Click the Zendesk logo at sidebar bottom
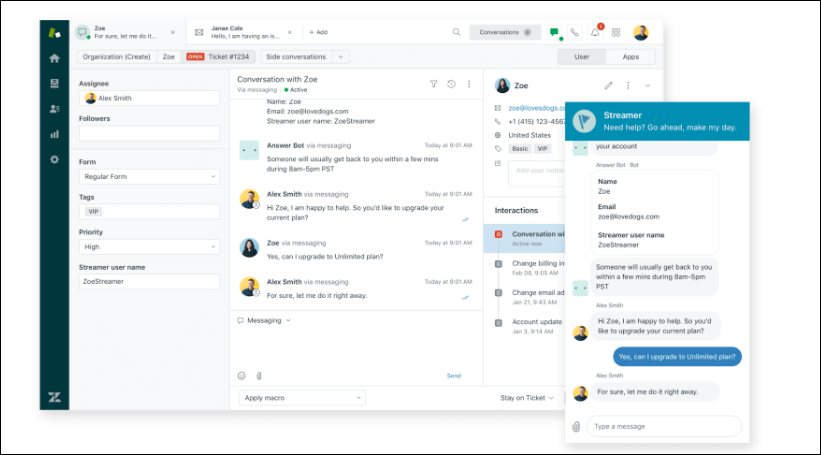The height and width of the screenshot is (455, 821). click(54, 397)
